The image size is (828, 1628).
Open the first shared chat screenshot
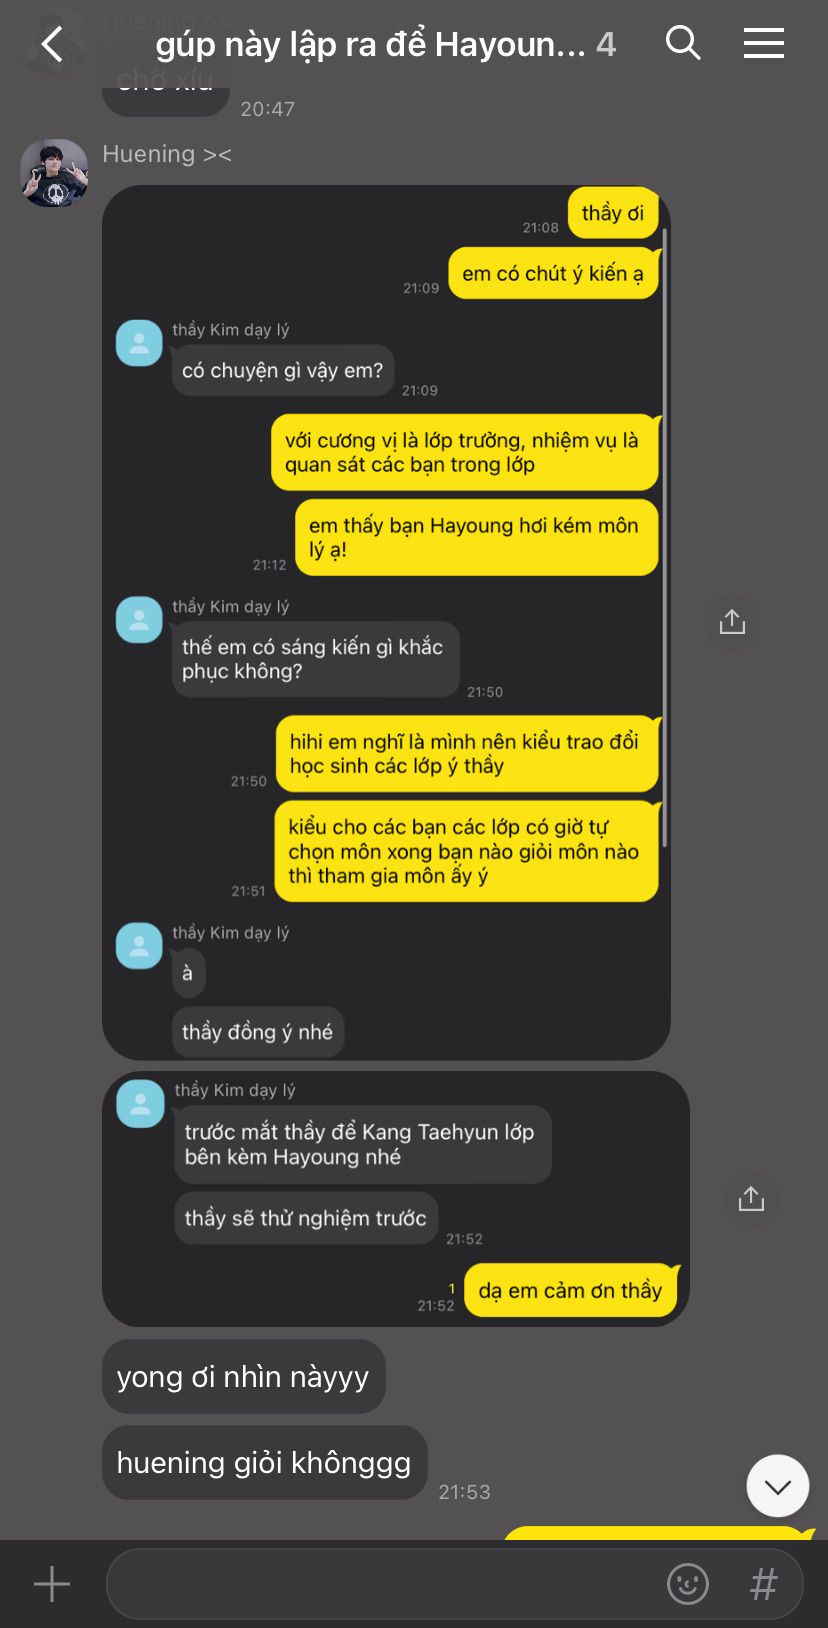[x=386, y=622]
